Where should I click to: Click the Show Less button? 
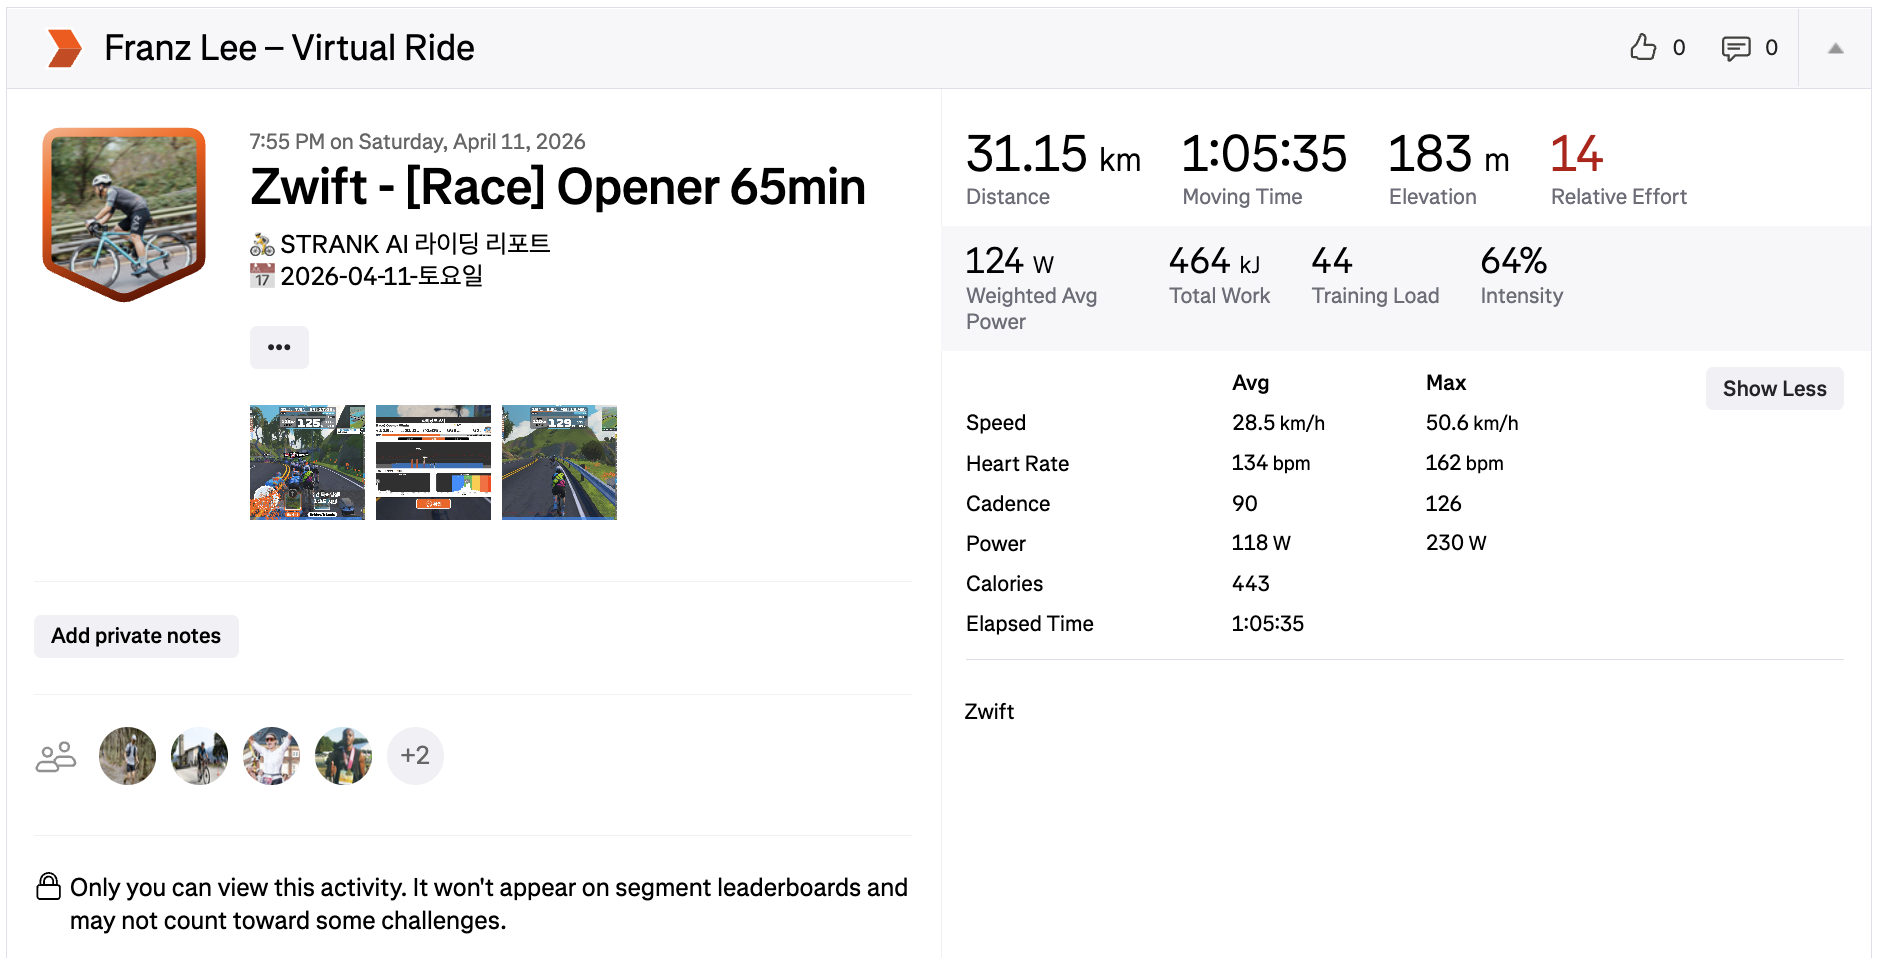pyautogui.click(x=1774, y=389)
